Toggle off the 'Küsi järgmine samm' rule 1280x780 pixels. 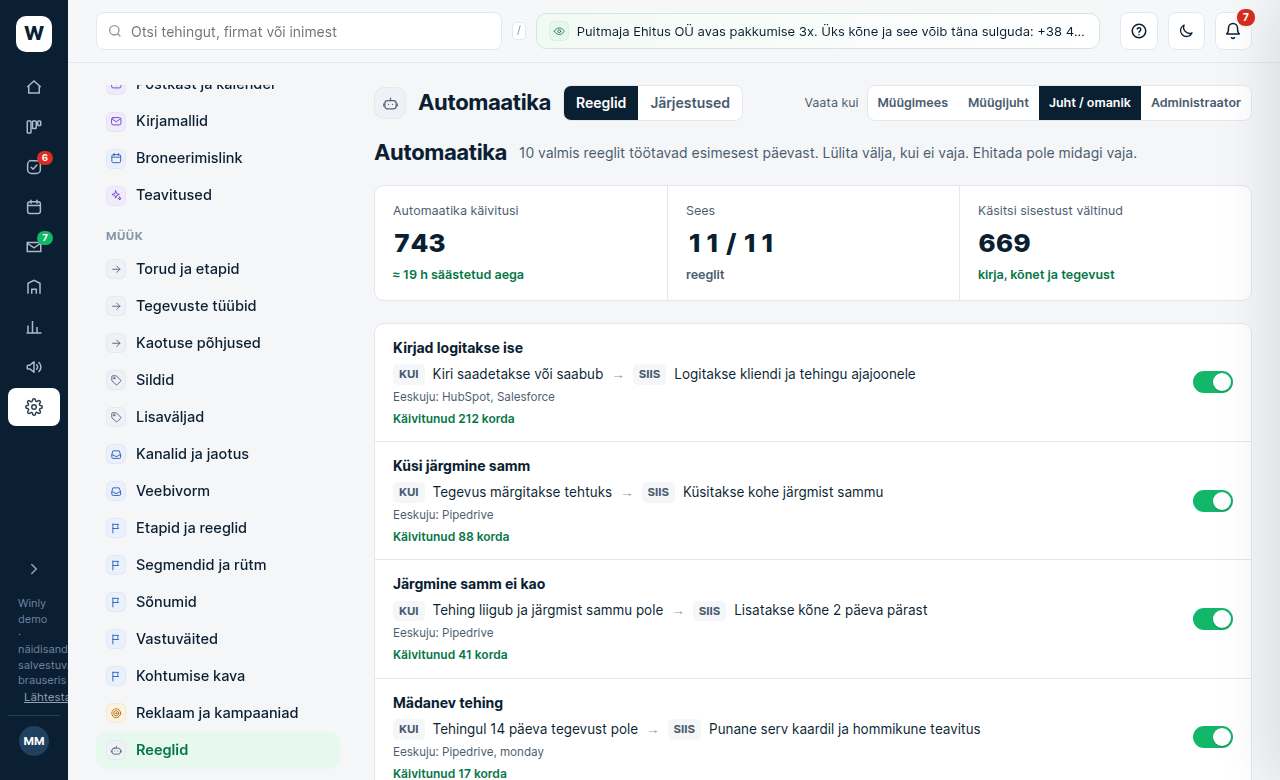pyautogui.click(x=1213, y=501)
